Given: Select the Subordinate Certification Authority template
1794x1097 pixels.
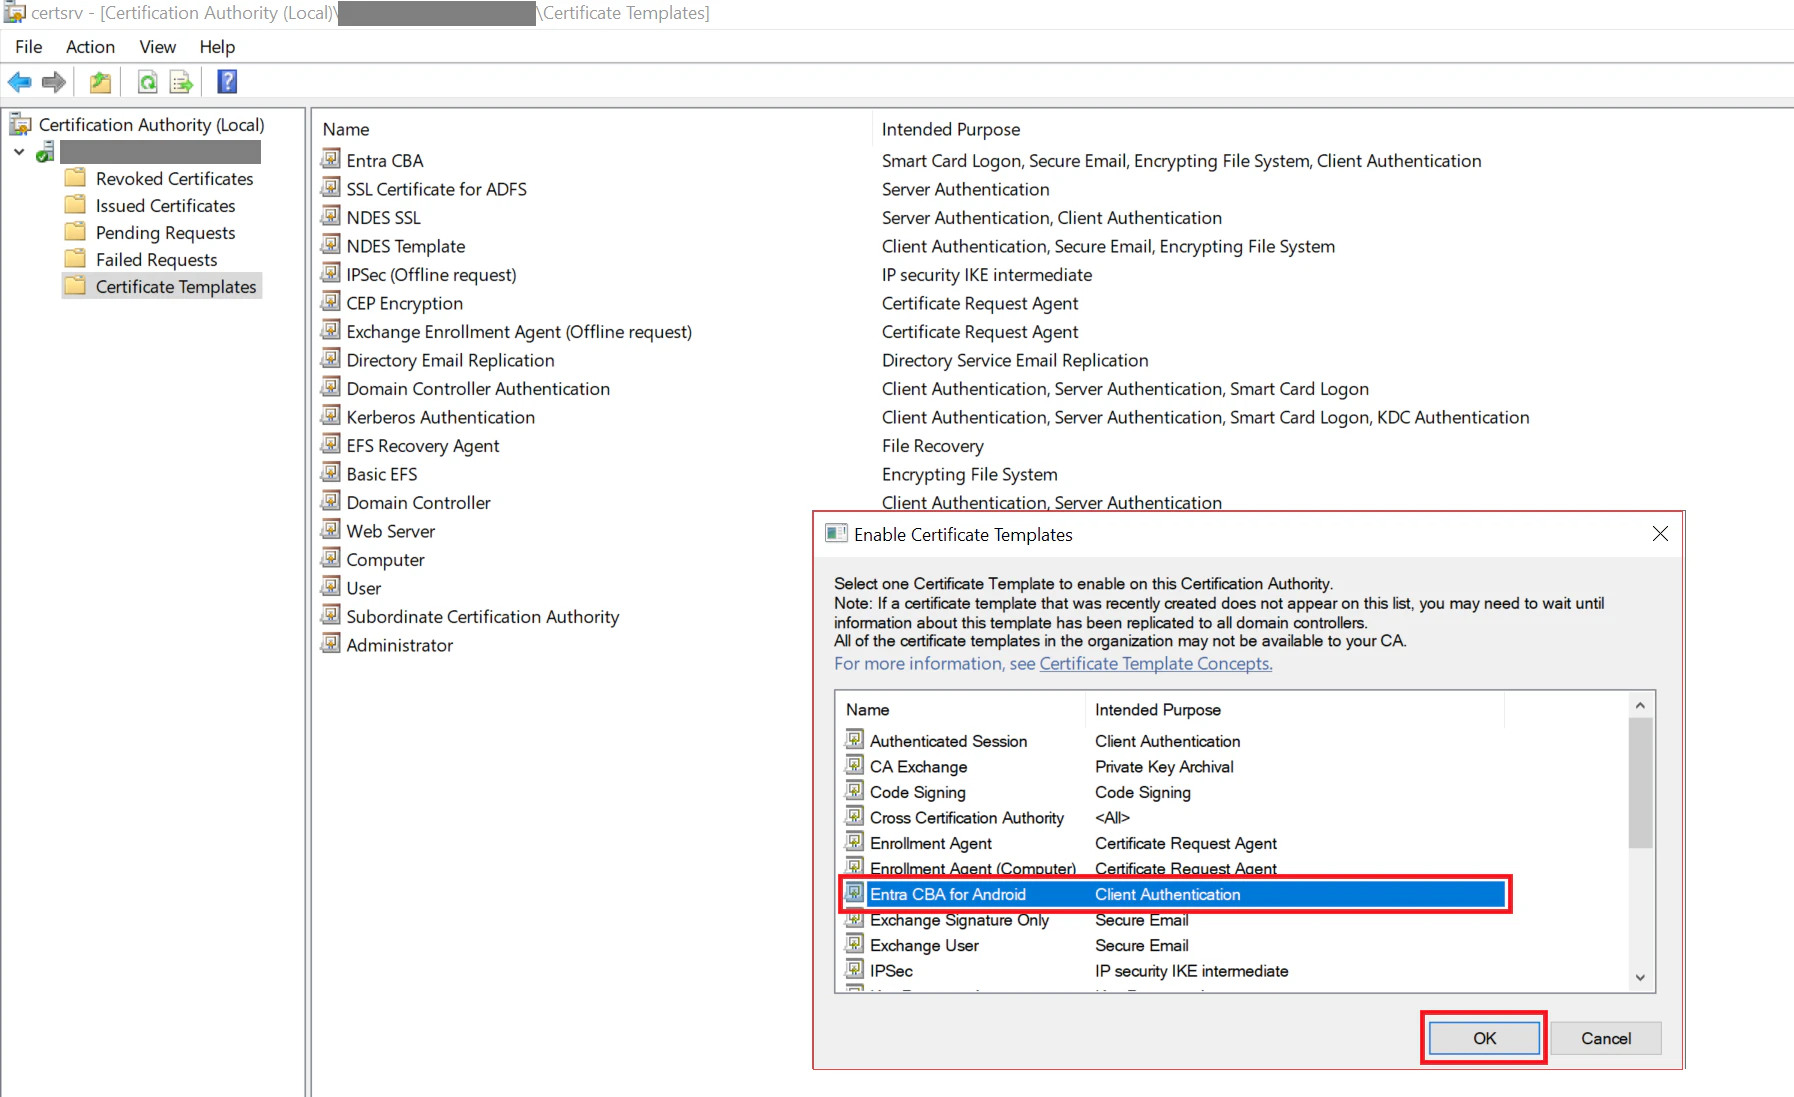Looking at the screenshot, I should pyautogui.click(x=482, y=616).
